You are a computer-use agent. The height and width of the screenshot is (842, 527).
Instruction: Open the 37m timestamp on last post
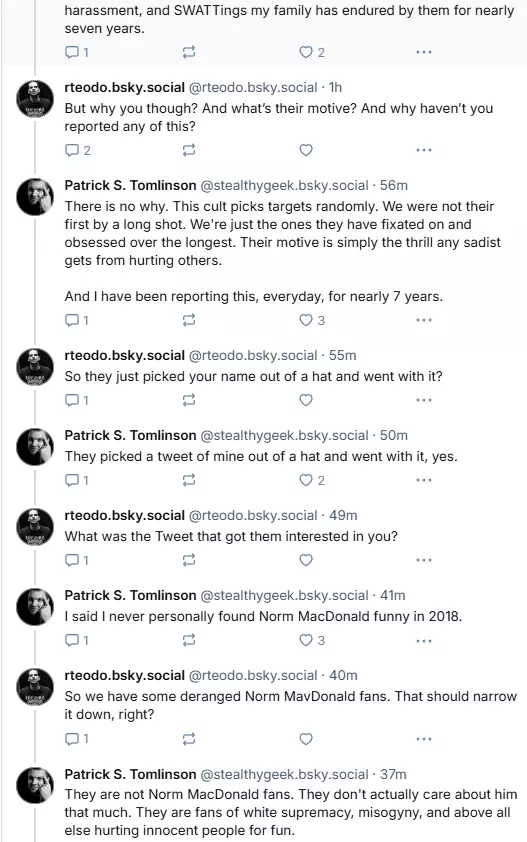(x=393, y=774)
